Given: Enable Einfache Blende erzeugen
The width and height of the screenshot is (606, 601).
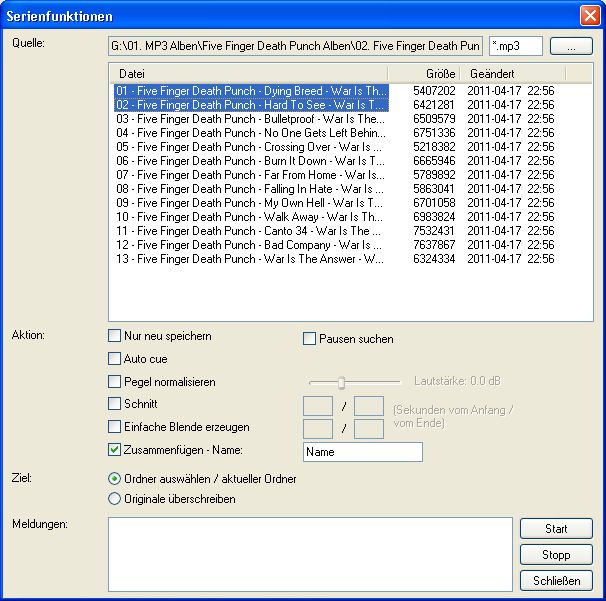Looking at the screenshot, I should [114, 427].
